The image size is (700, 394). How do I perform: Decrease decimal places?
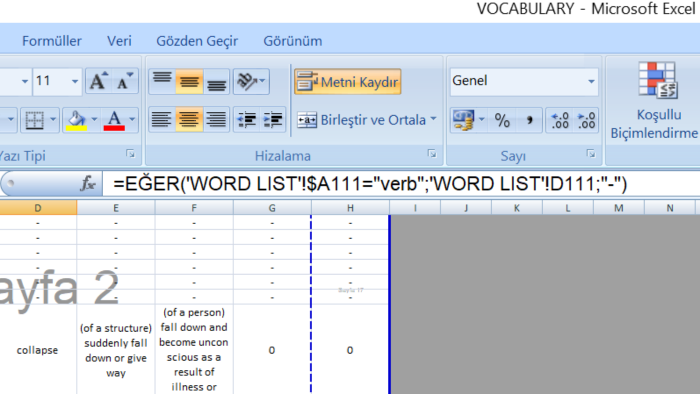(x=586, y=120)
